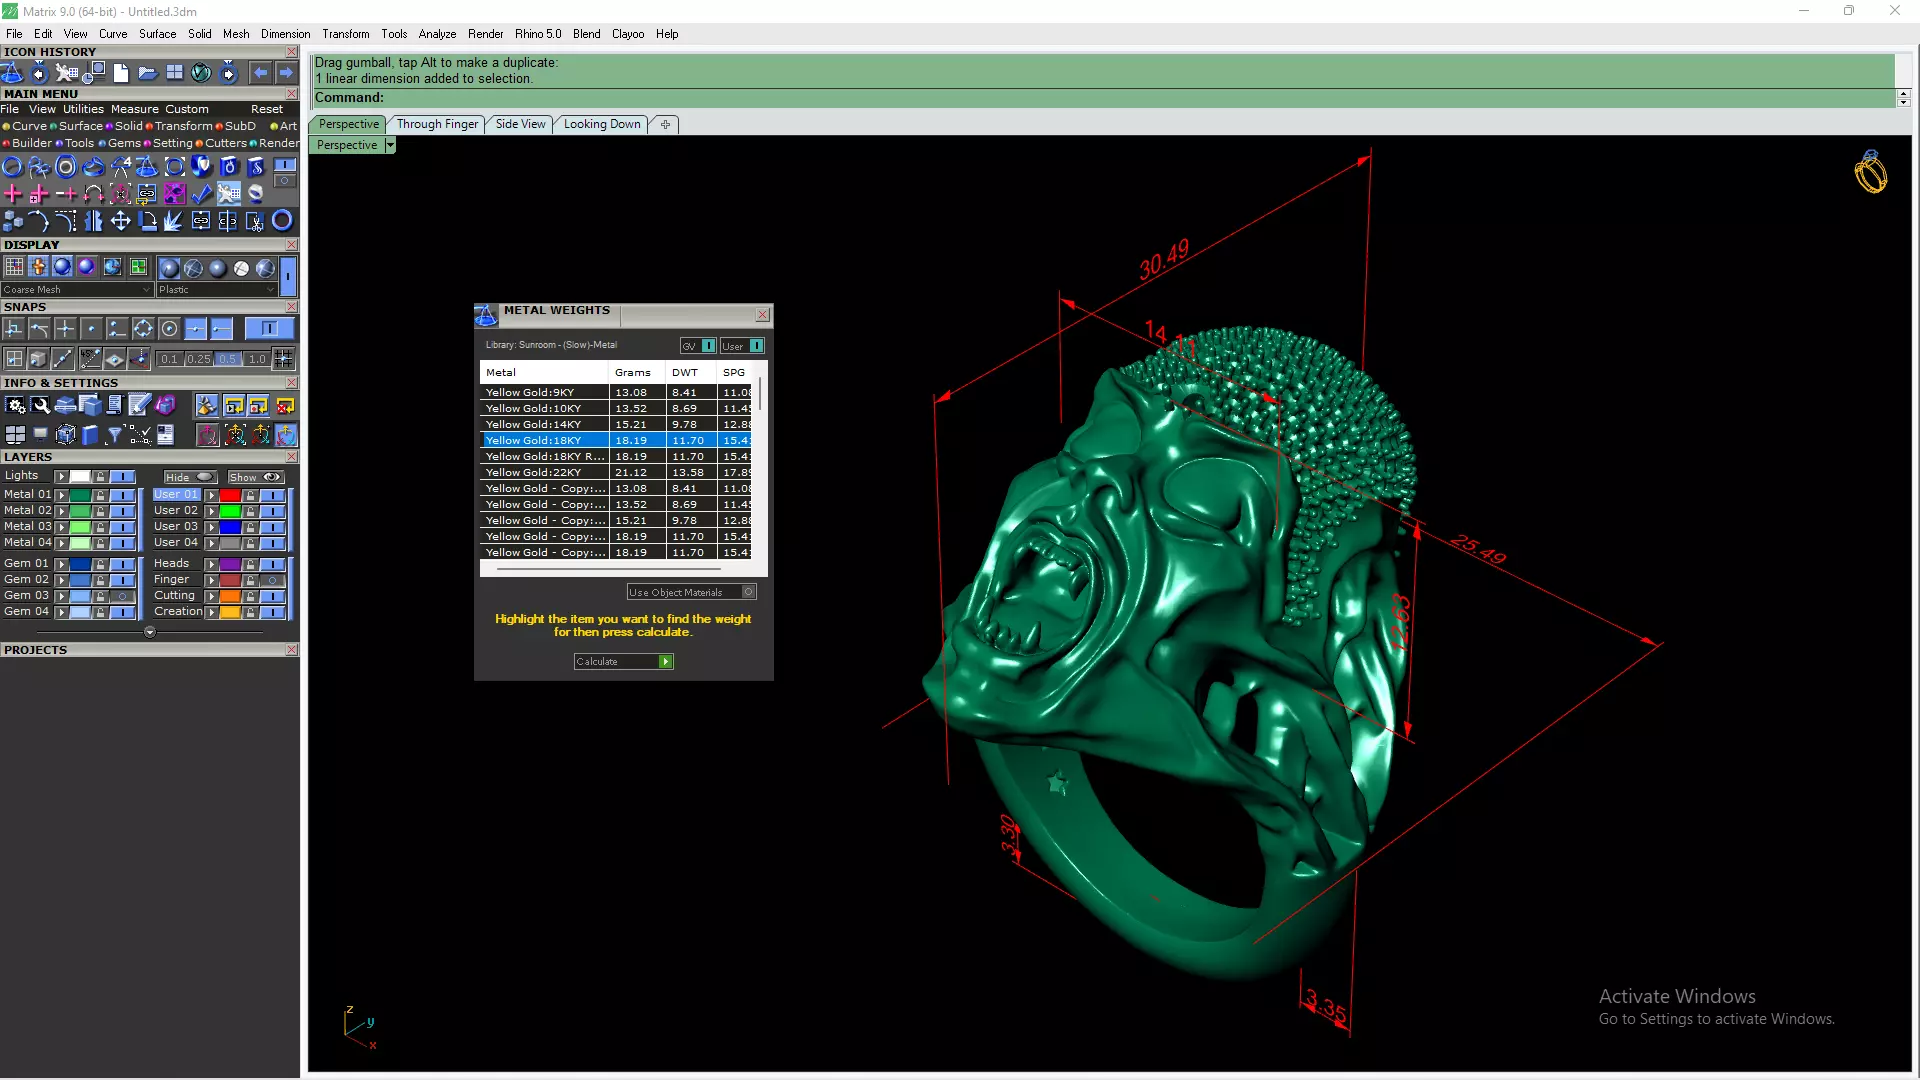Select the pink plus add tool
This screenshot has width=1920, height=1080.
[13, 194]
